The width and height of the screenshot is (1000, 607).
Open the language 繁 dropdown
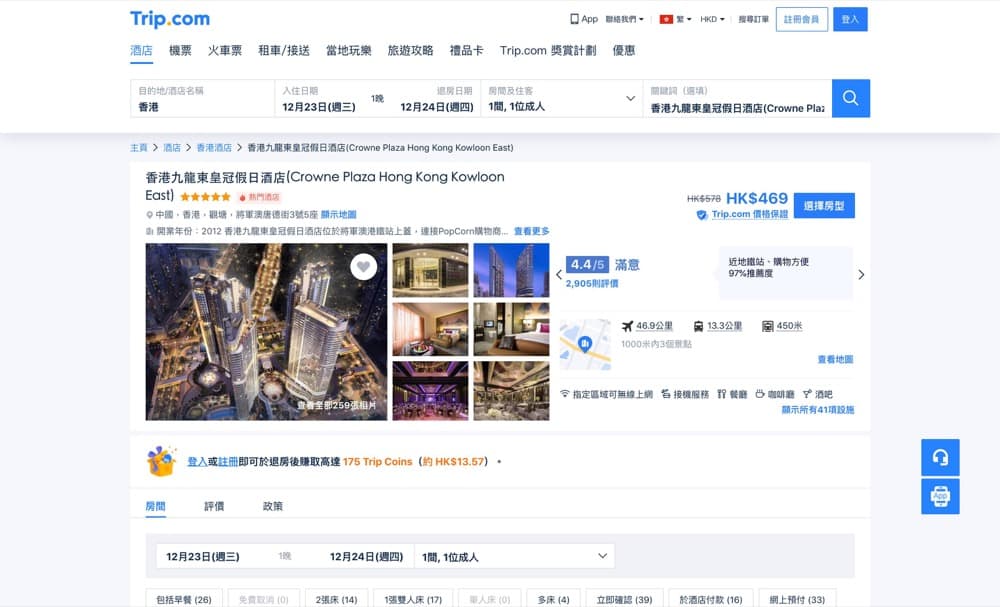point(684,19)
